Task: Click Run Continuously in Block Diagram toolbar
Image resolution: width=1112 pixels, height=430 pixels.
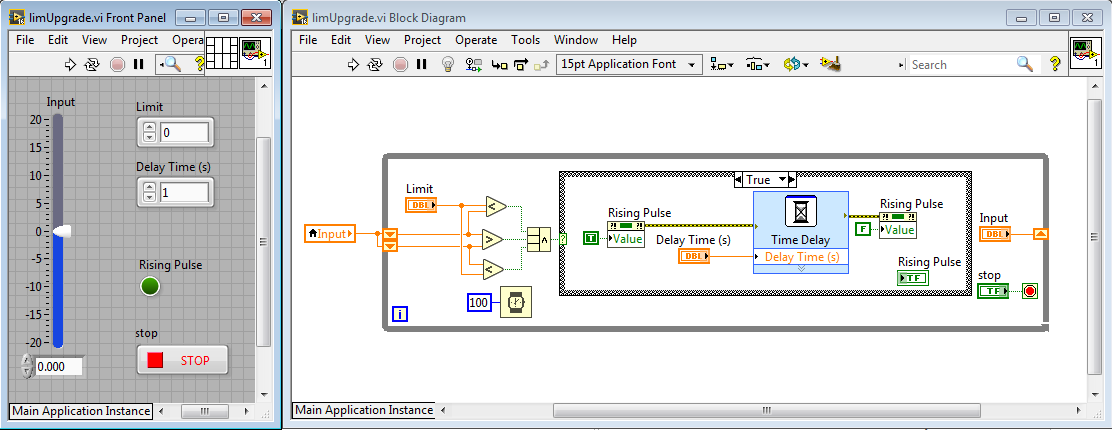Action: pos(376,65)
